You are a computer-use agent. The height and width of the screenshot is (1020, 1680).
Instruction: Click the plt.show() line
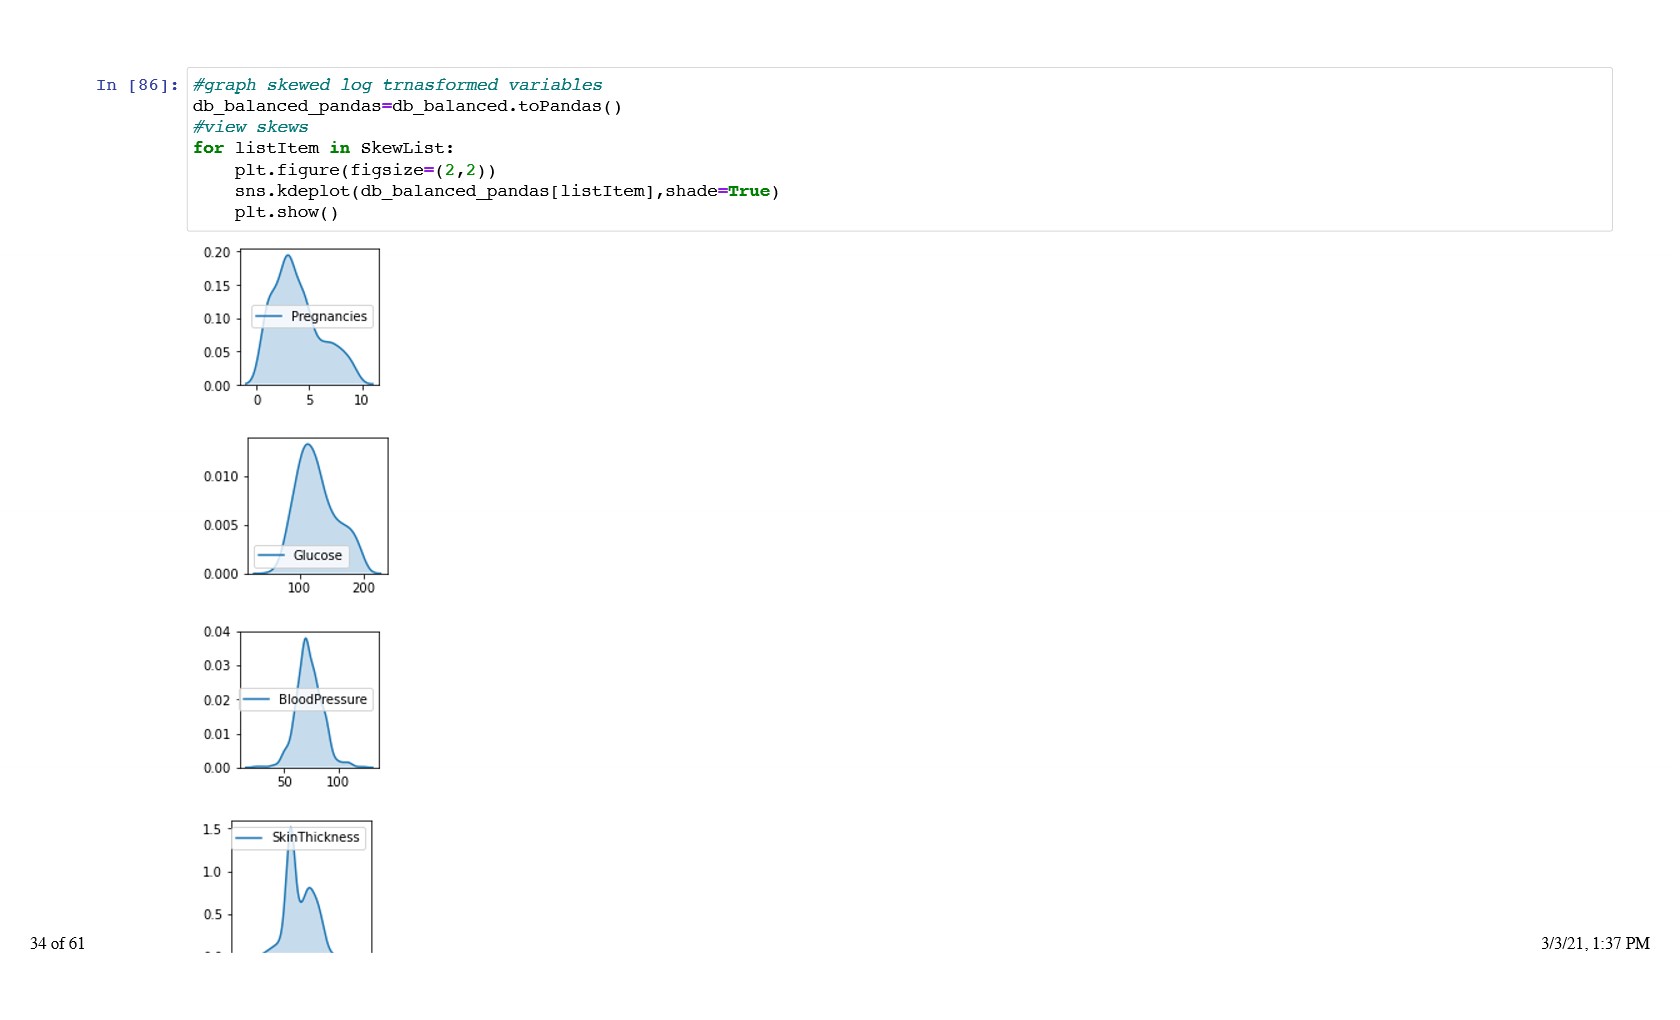point(286,212)
